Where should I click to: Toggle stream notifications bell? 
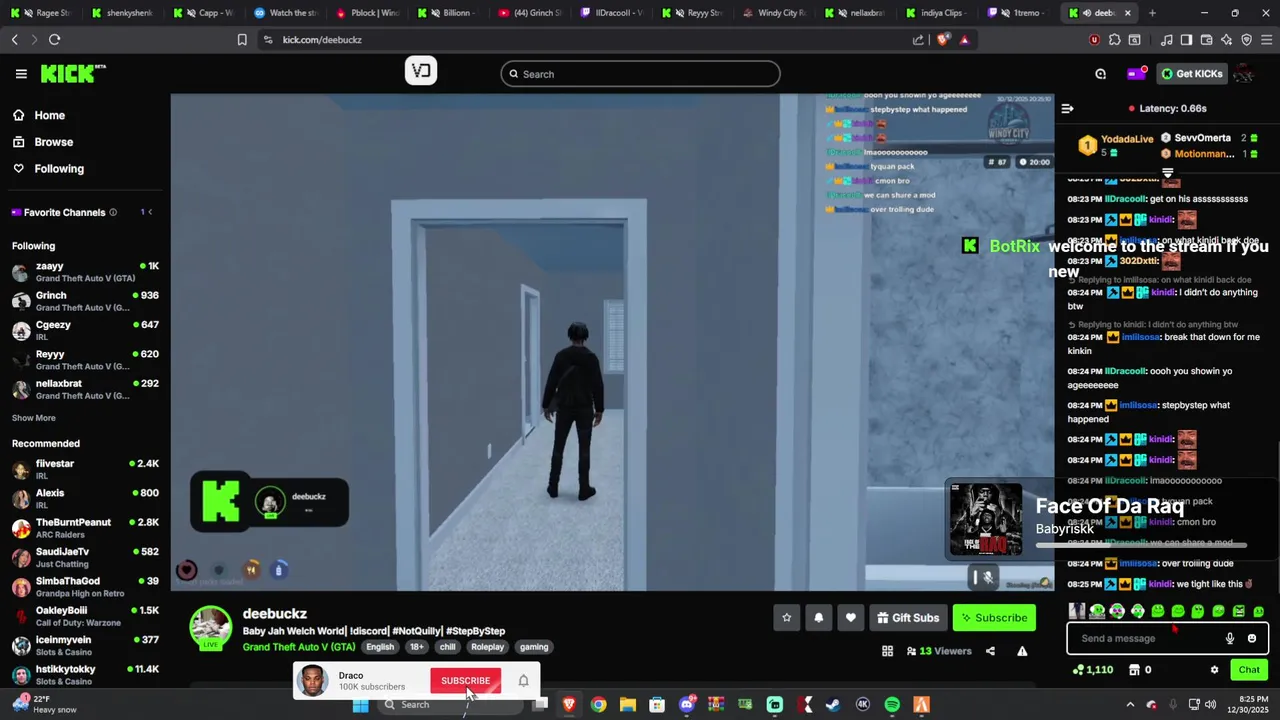[x=819, y=618]
